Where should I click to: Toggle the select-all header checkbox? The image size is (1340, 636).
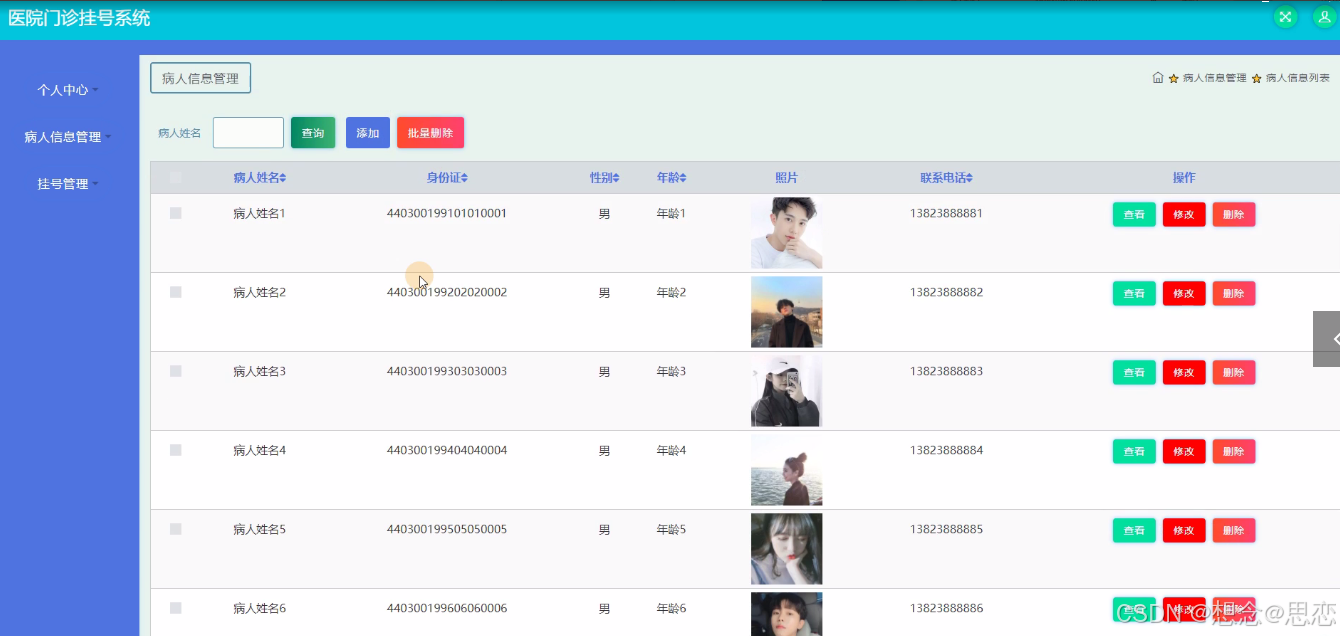(176, 178)
